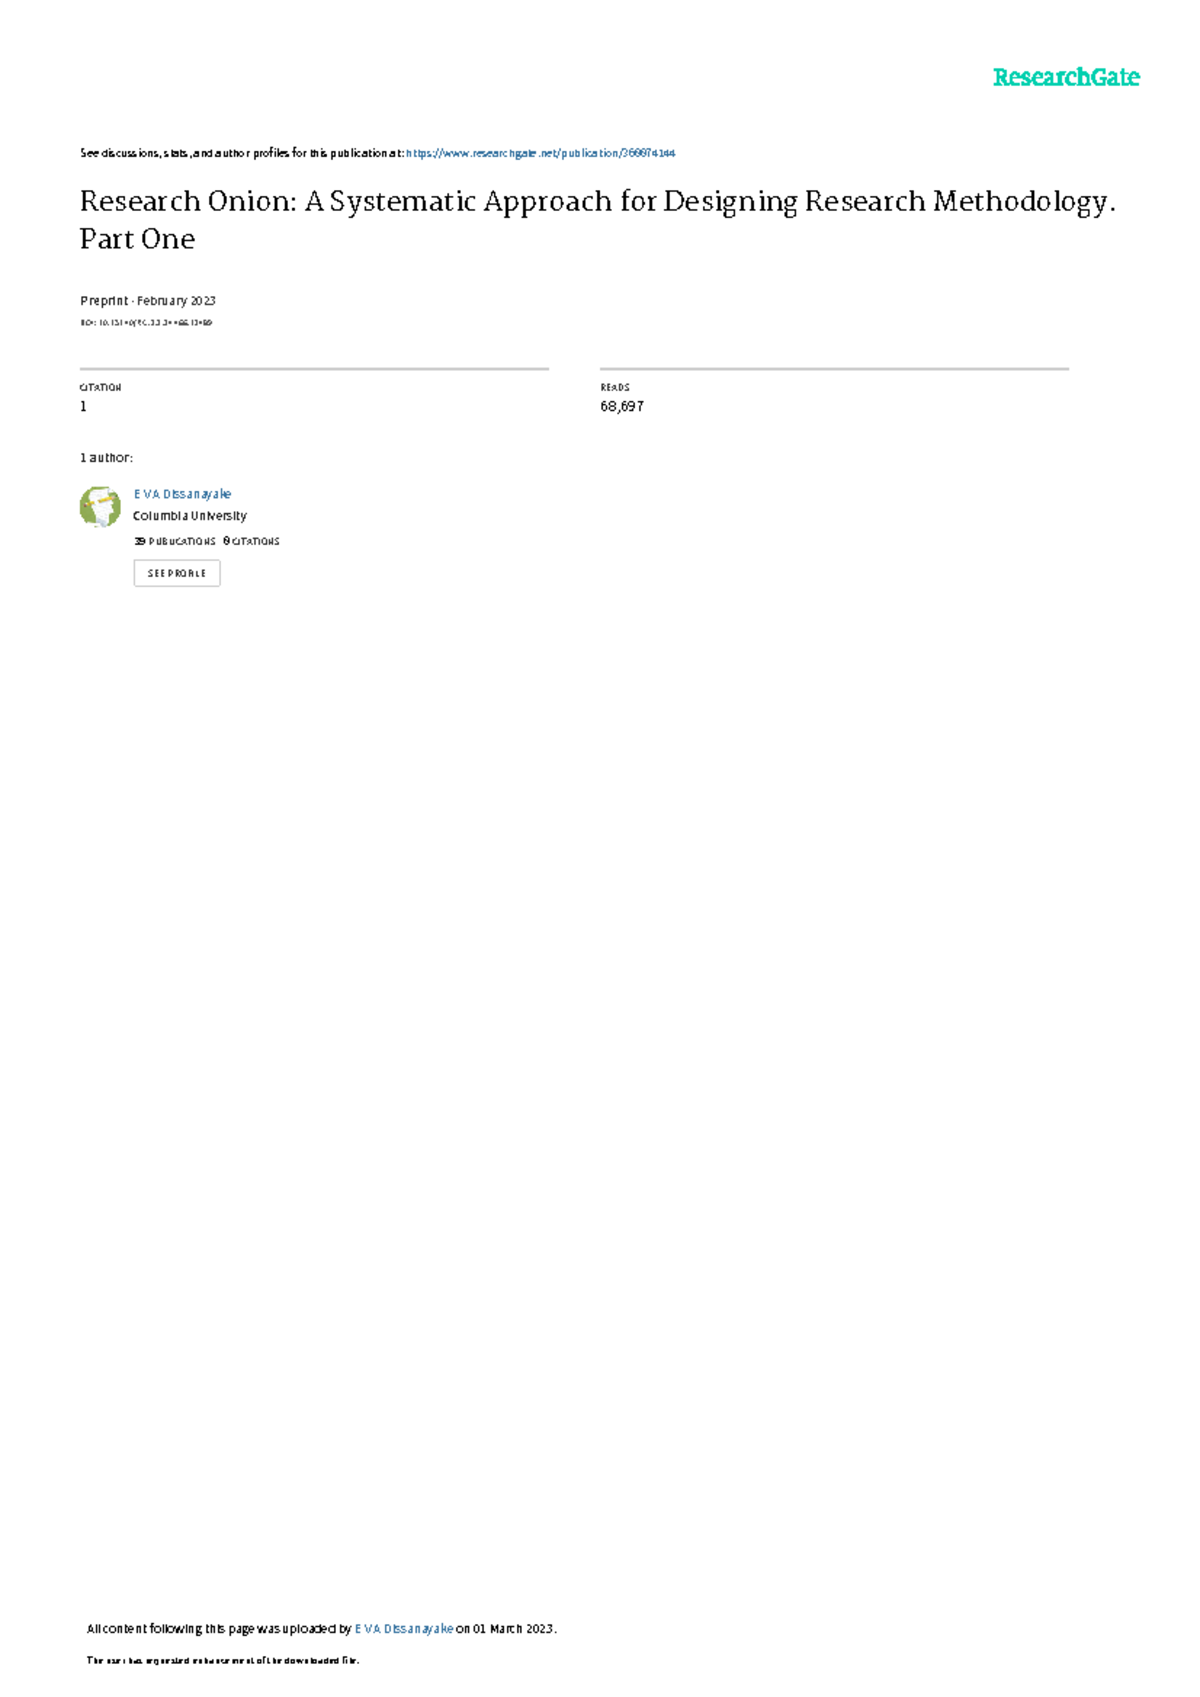
Task: Click the CITATION count showing 1
Action: pyautogui.click(x=84, y=406)
